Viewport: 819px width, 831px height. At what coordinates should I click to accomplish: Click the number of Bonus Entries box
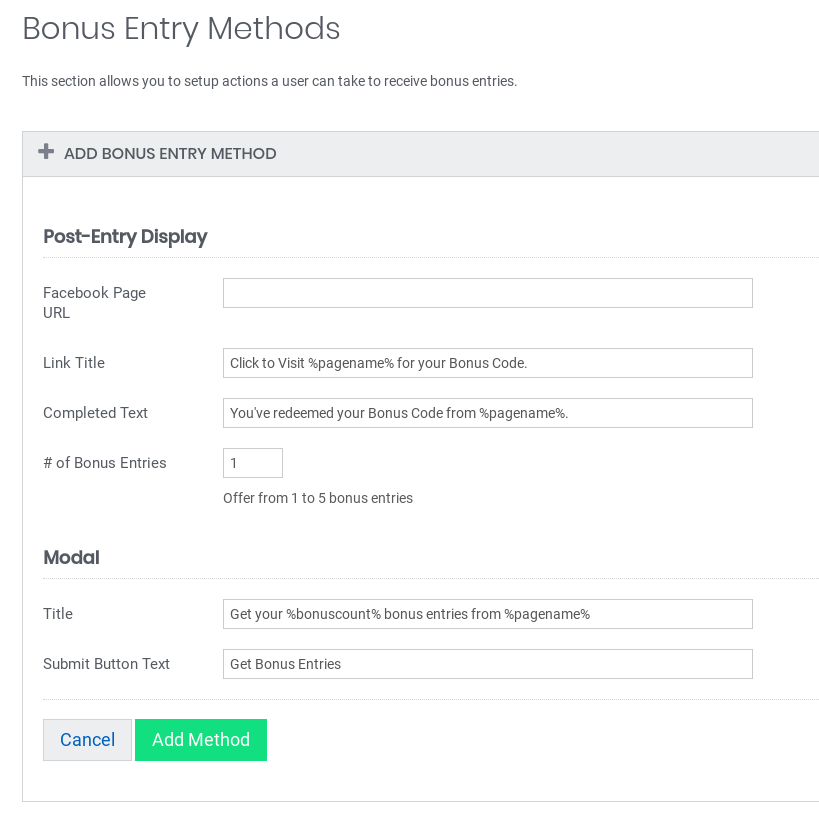point(252,463)
